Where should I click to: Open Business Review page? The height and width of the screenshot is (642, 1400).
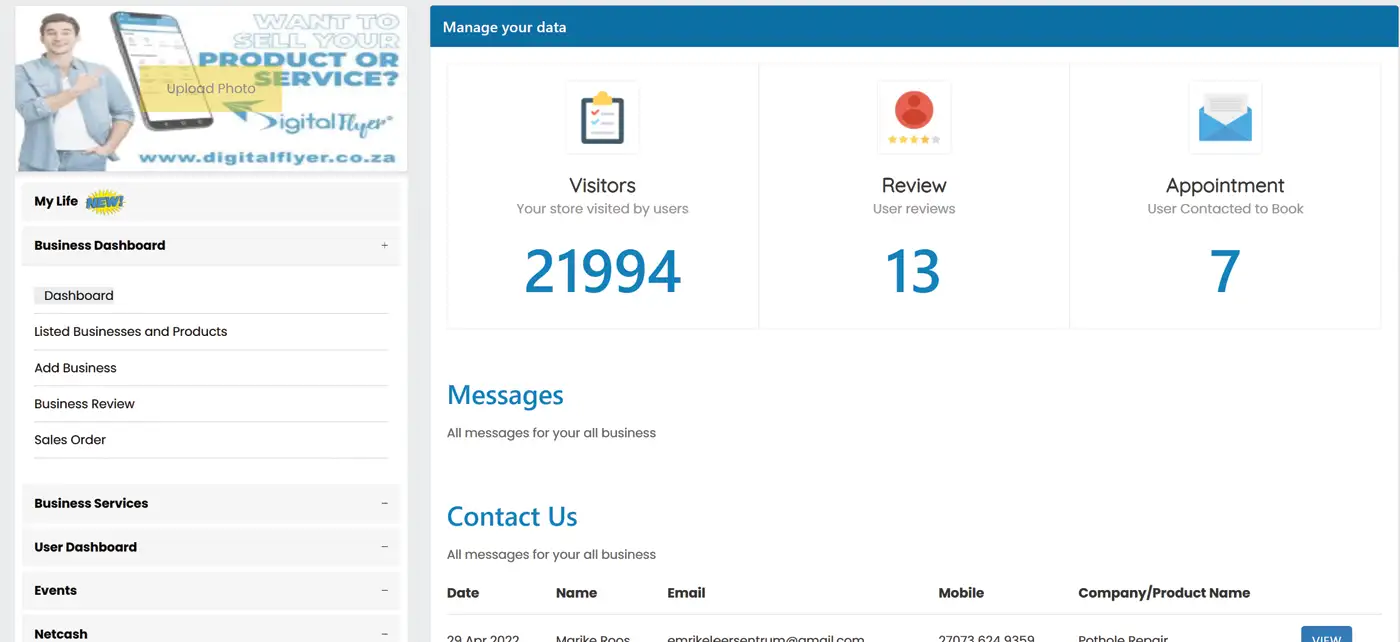click(84, 404)
